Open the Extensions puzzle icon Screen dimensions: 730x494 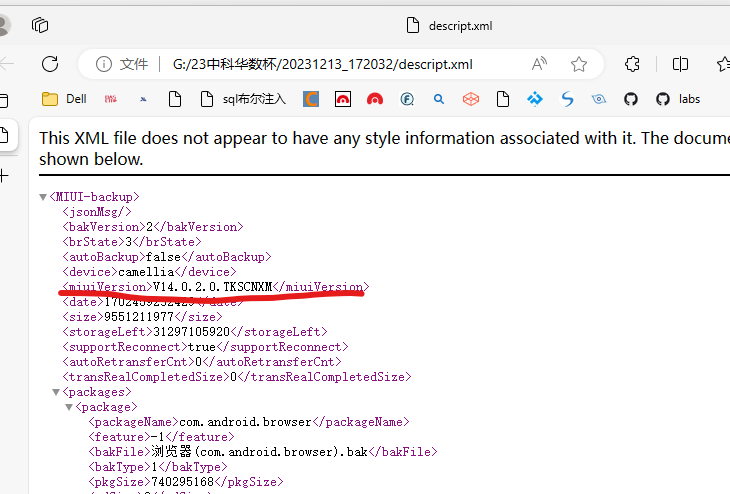pyautogui.click(x=632, y=64)
